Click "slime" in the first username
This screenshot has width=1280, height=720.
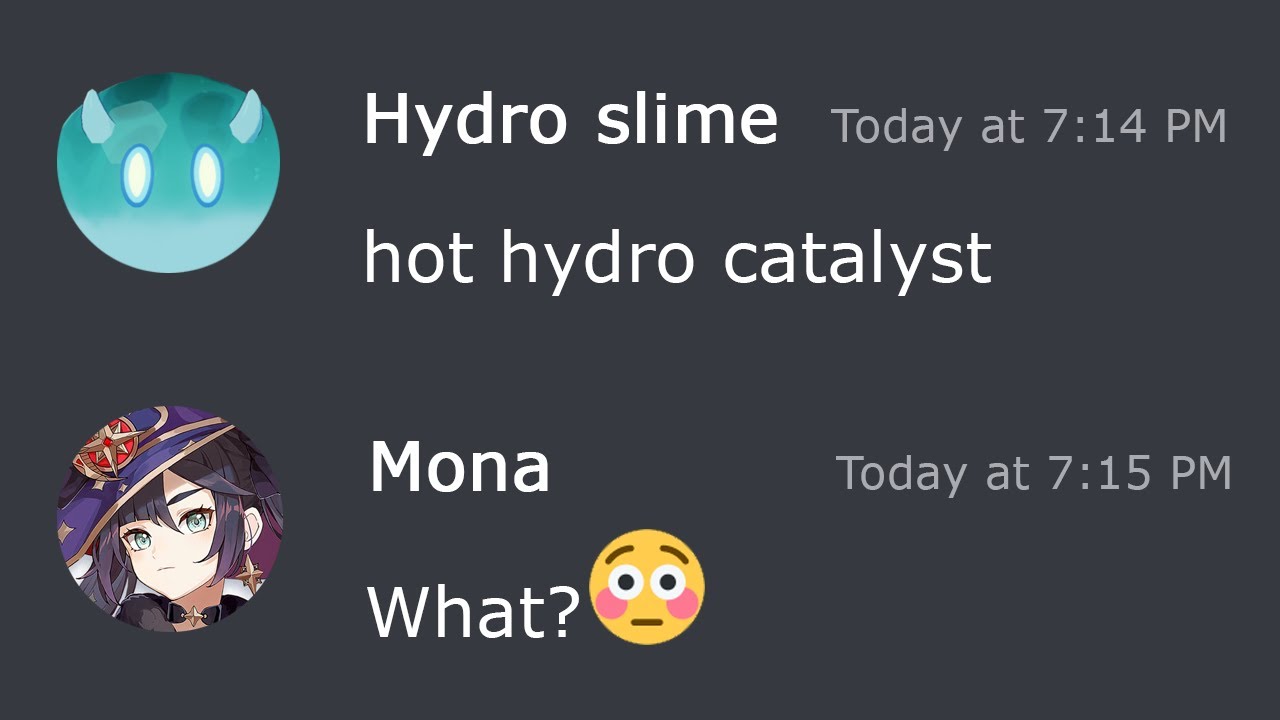click(687, 119)
